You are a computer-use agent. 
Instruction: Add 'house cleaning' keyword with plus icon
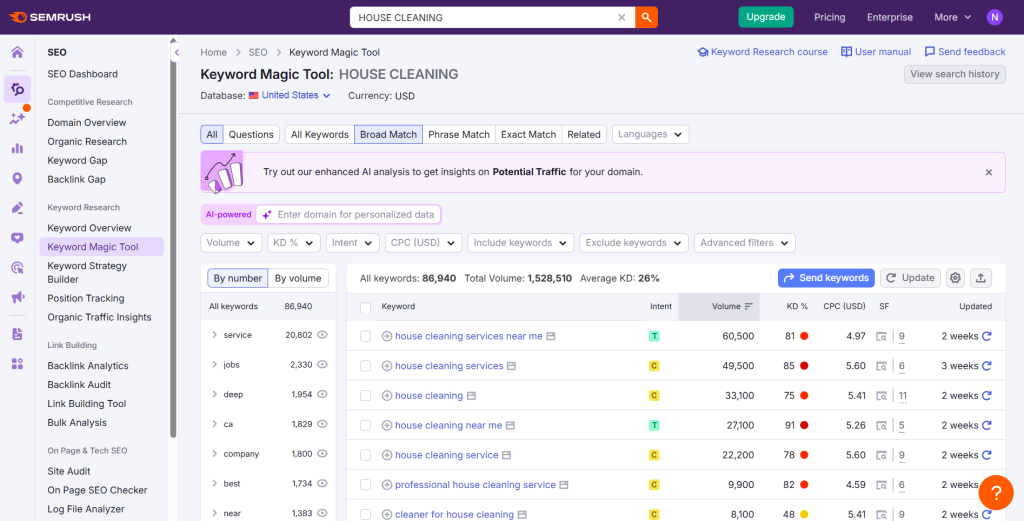pyautogui.click(x=387, y=396)
